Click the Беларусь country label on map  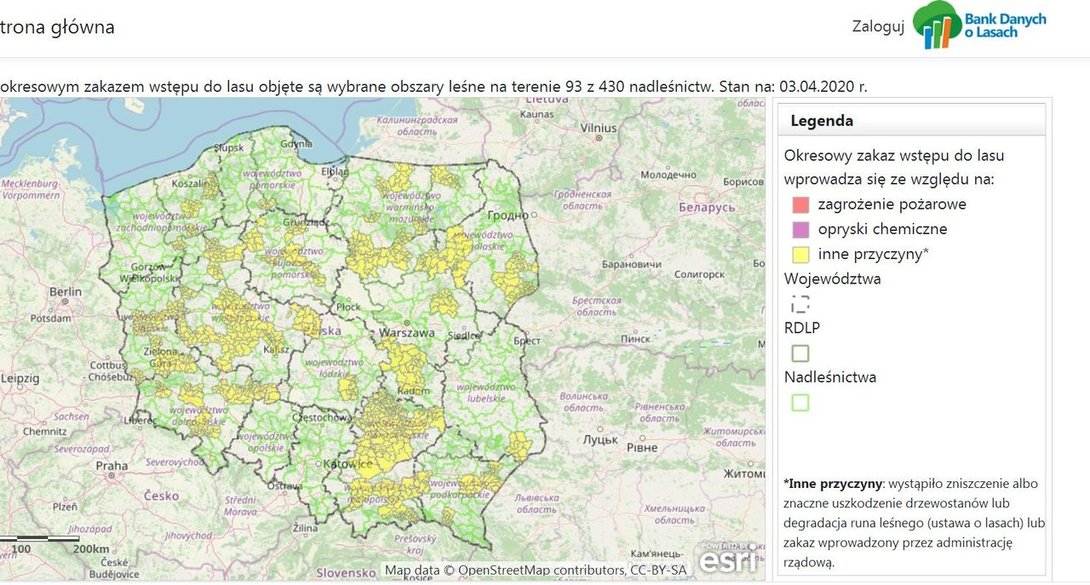tap(707, 207)
